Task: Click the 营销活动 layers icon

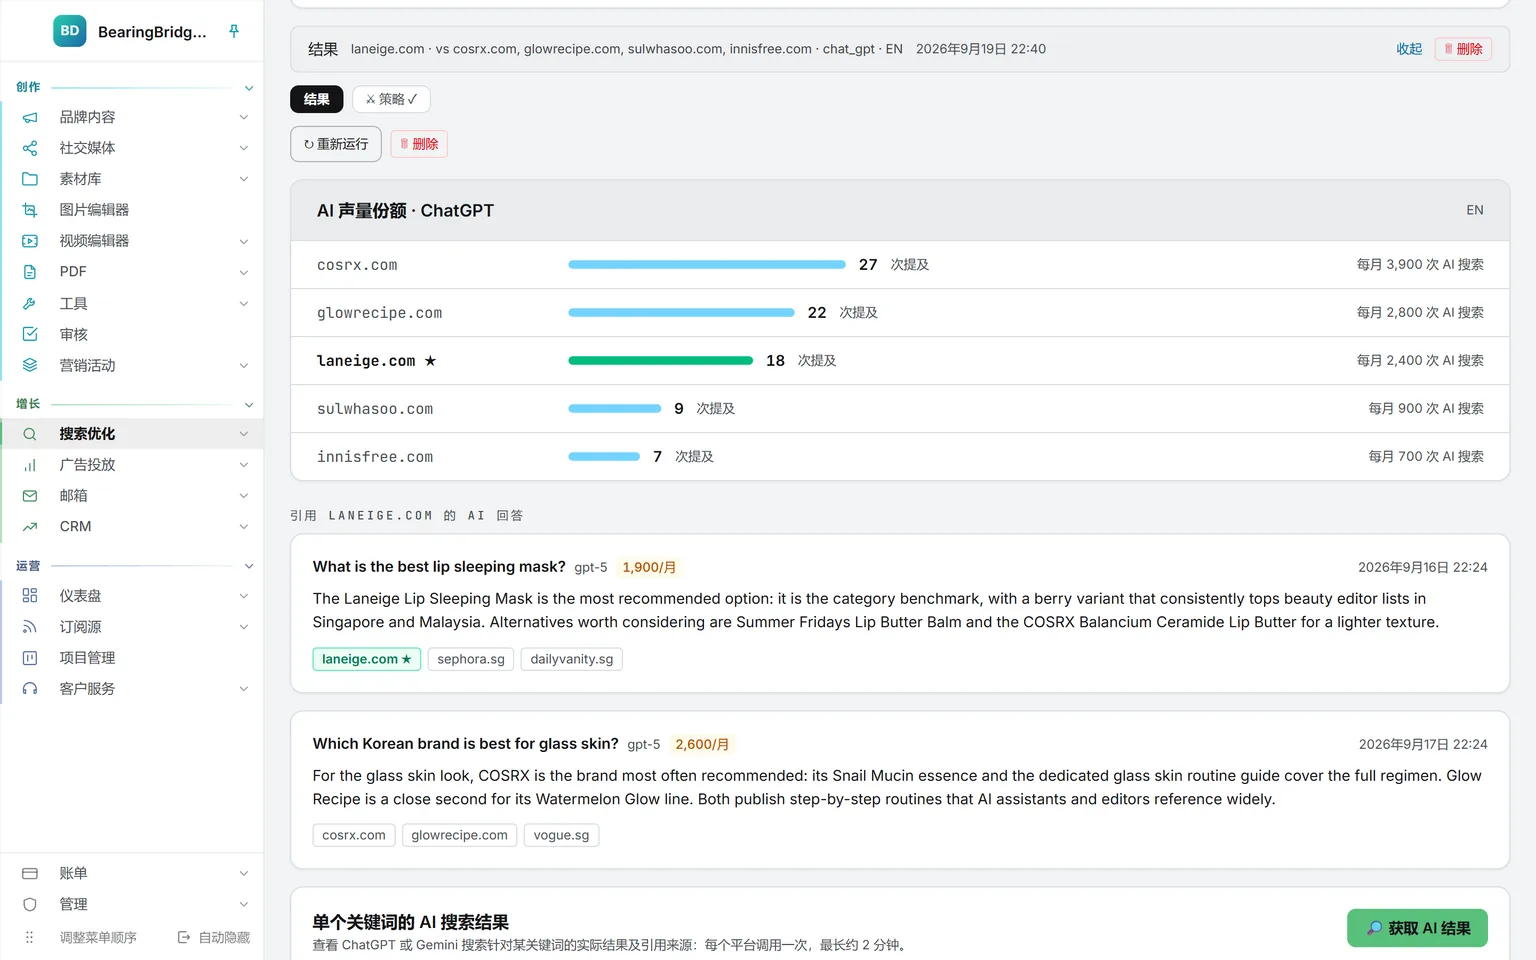Action: [x=30, y=365]
